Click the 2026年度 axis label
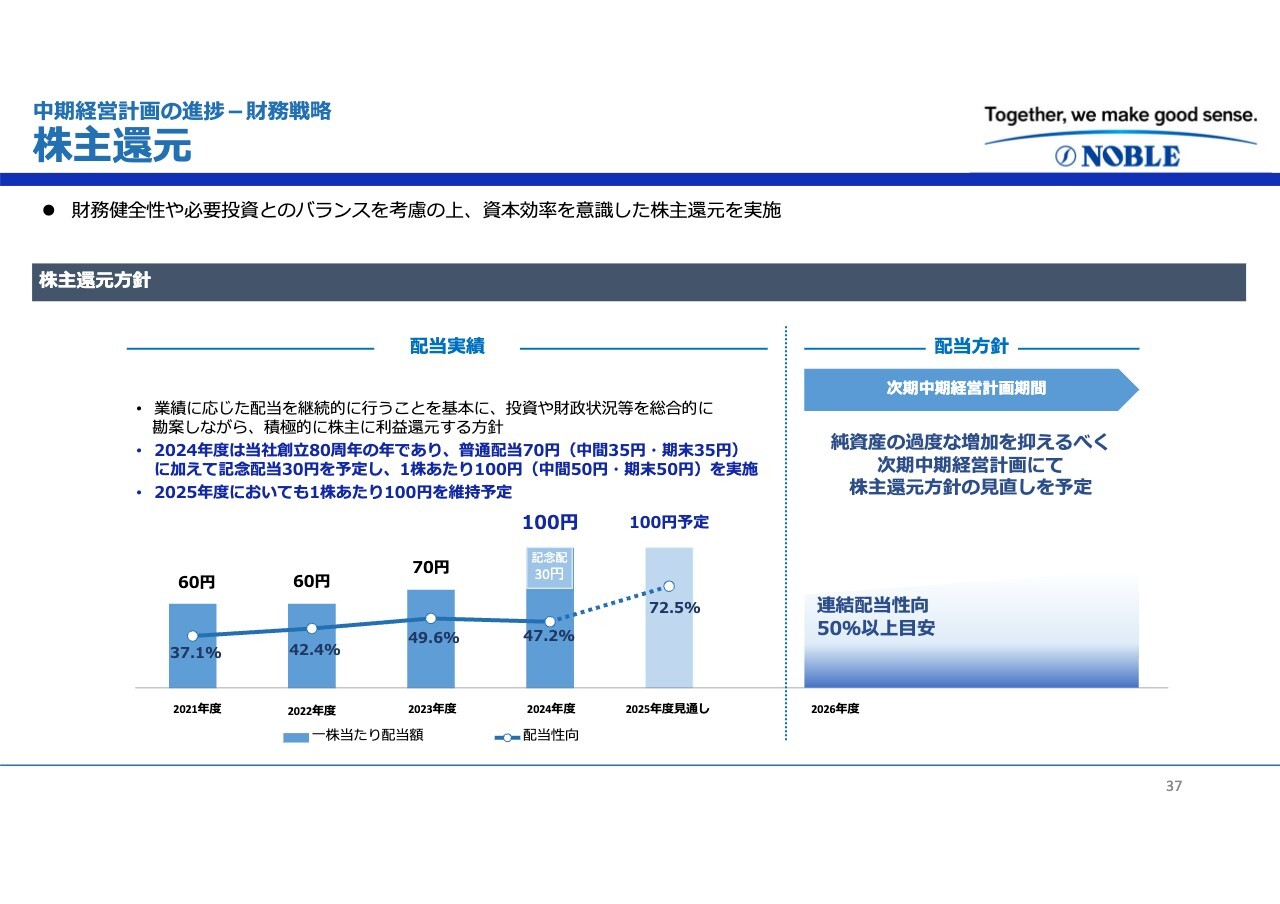The width and height of the screenshot is (1280, 904). (834, 709)
